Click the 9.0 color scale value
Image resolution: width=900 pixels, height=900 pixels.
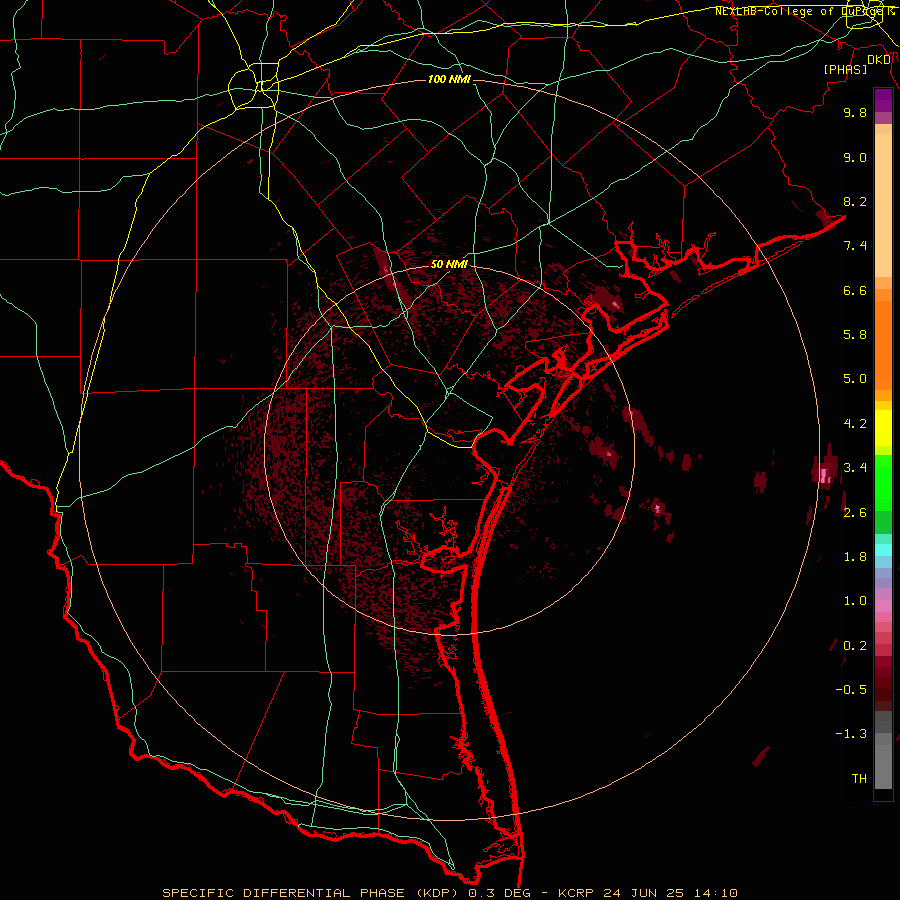pos(855,158)
